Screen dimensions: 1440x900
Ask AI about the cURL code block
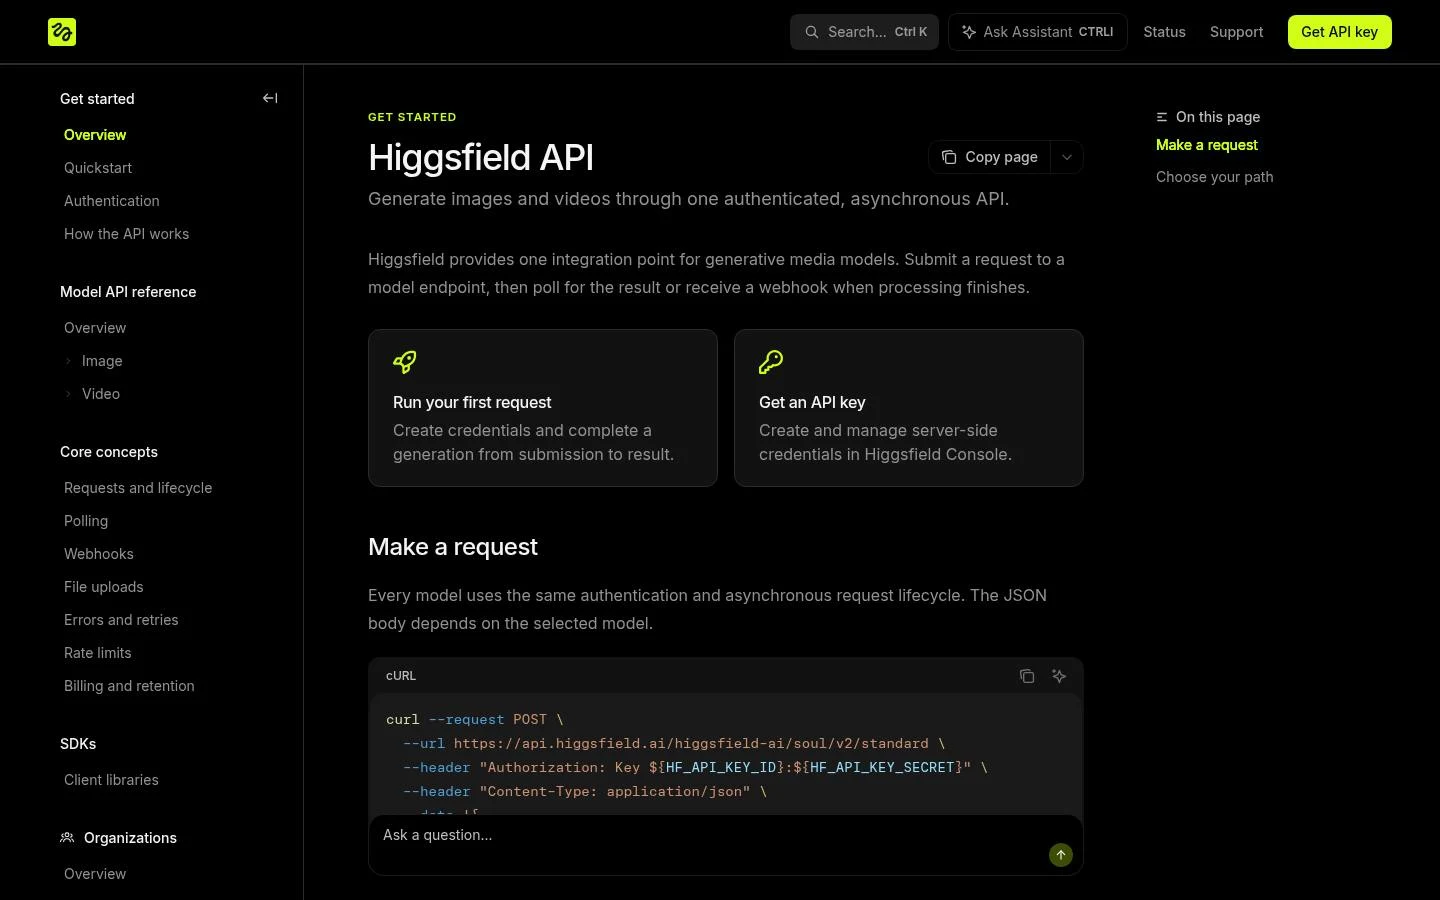click(x=1059, y=676)
